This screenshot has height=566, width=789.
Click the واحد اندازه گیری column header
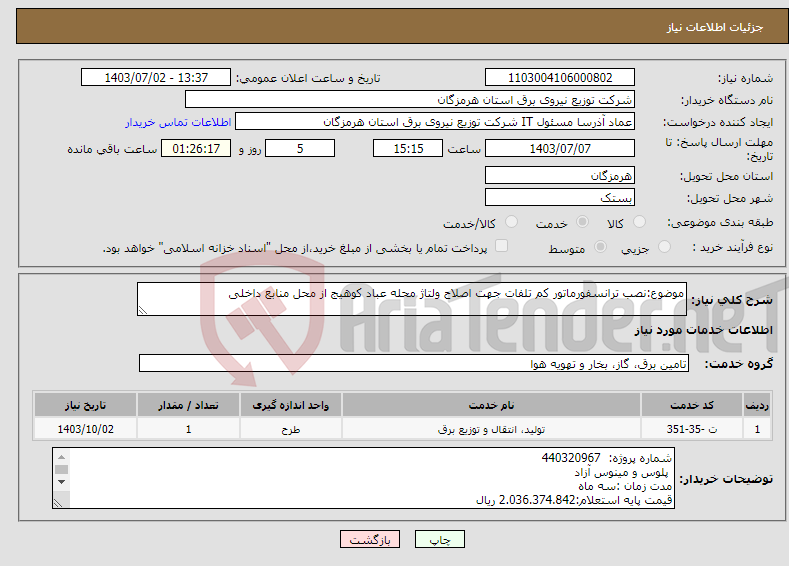tap(291, 405)
